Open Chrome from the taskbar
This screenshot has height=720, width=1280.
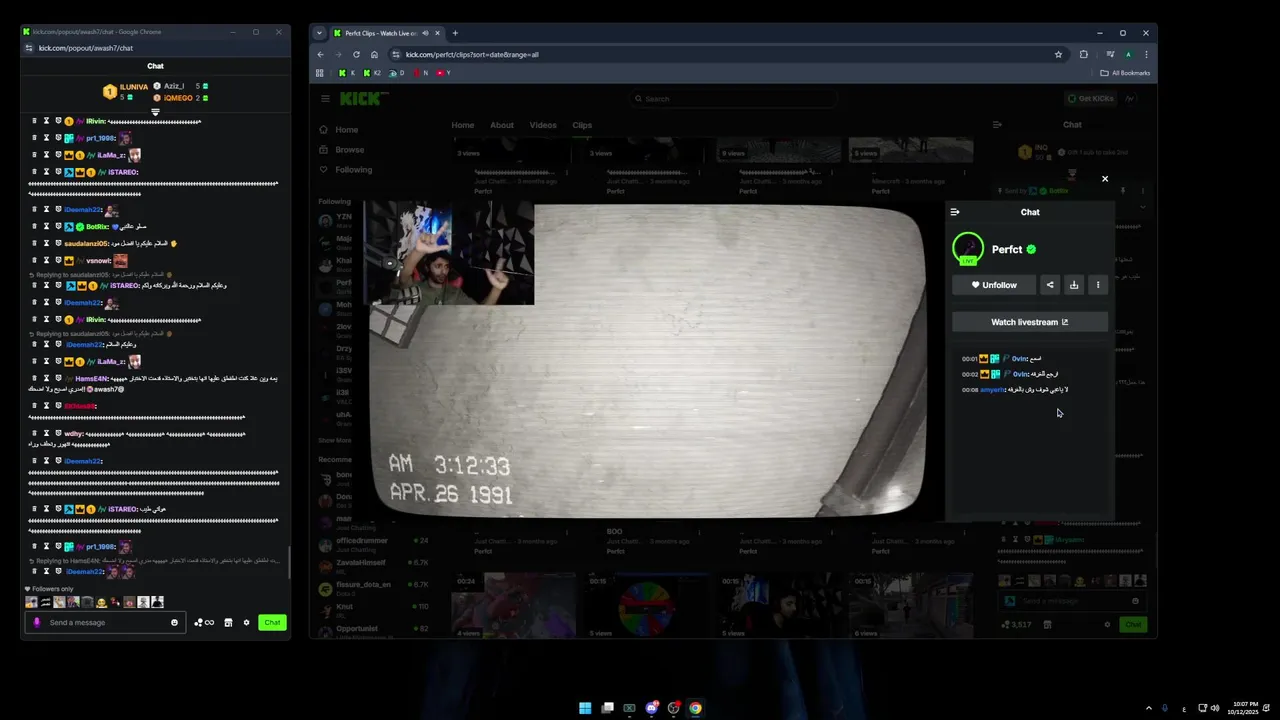pos(695,708)
